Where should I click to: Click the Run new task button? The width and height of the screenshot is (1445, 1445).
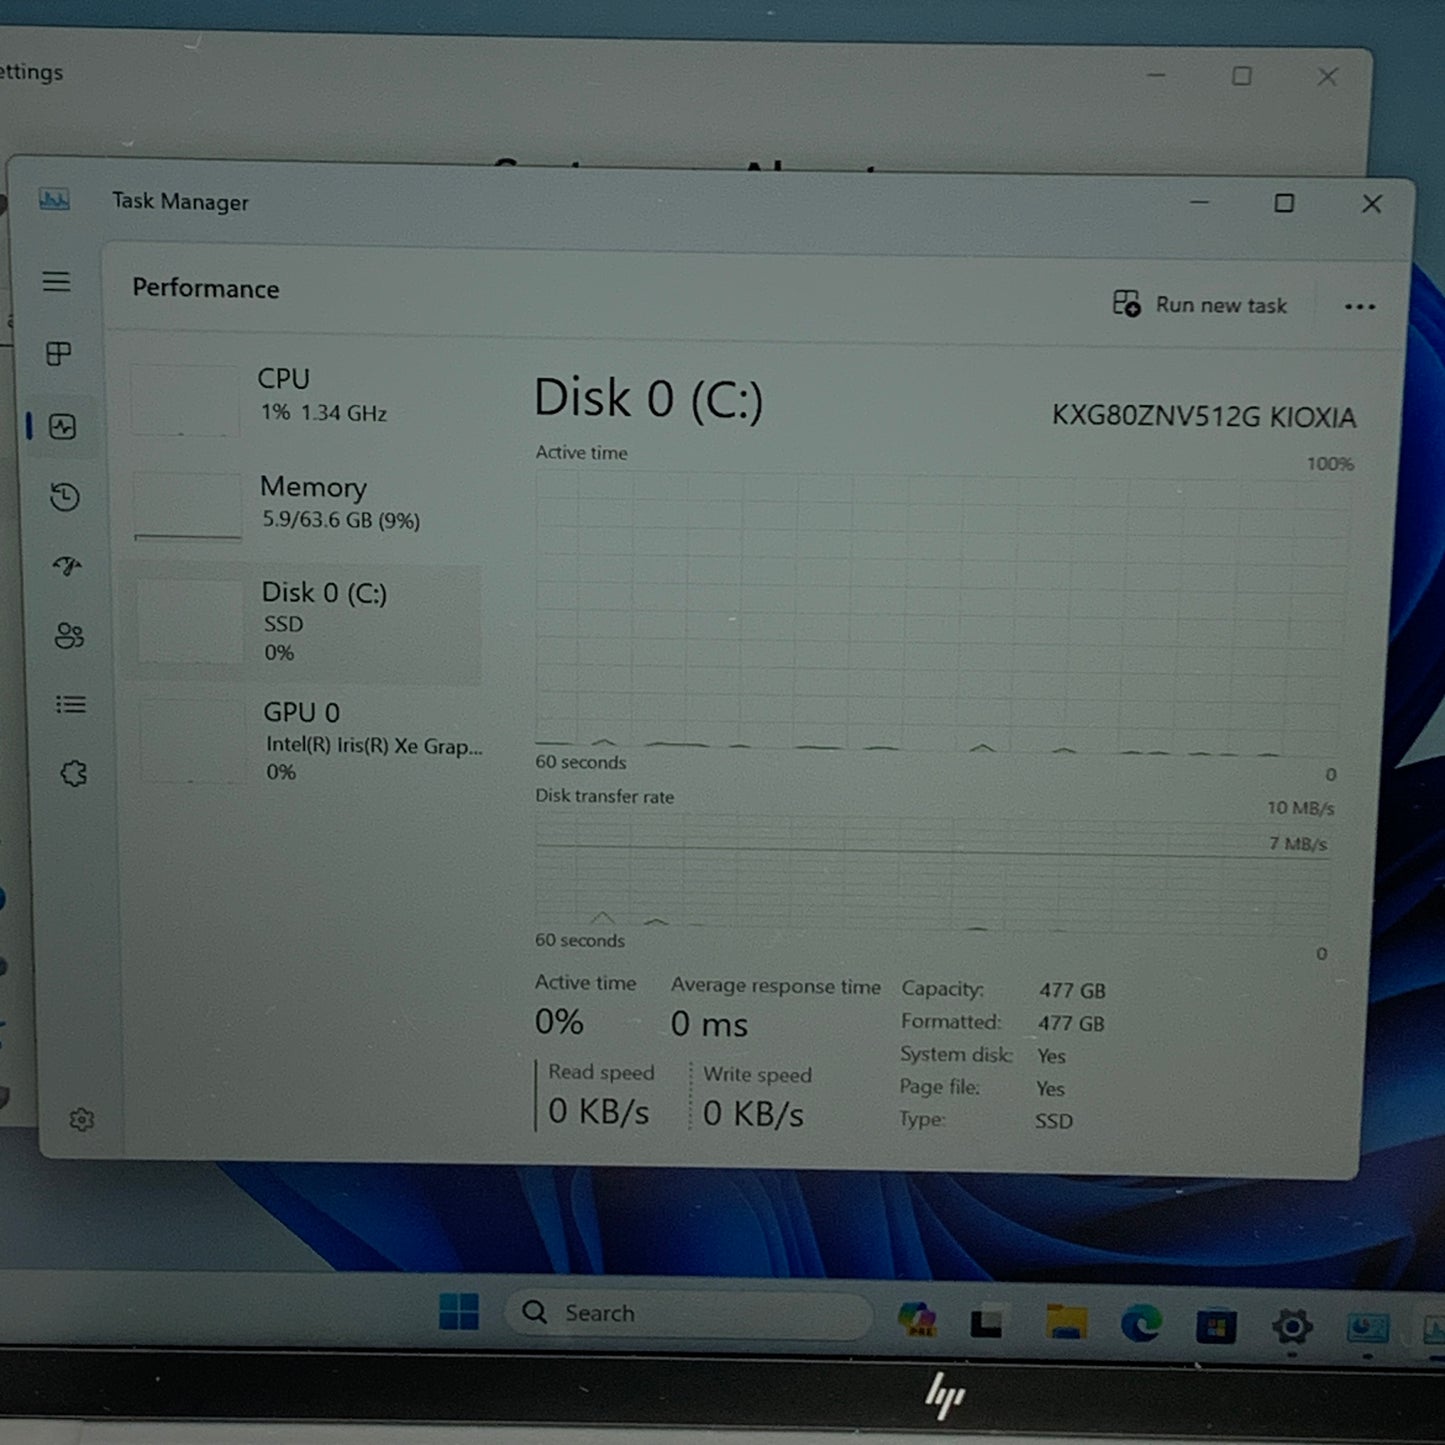click(1201, 305)
